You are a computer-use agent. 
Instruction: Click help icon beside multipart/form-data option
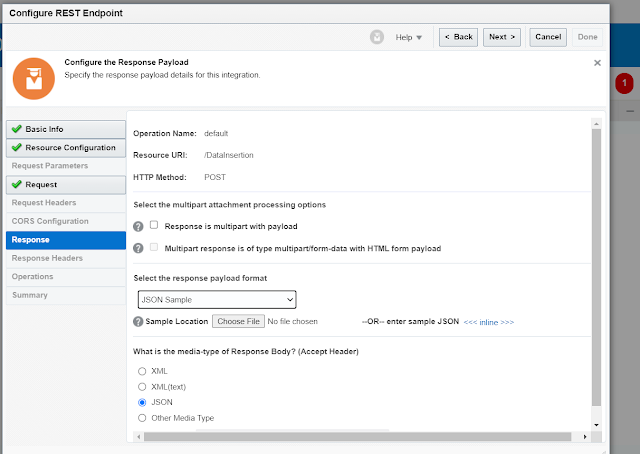[138, 248]
